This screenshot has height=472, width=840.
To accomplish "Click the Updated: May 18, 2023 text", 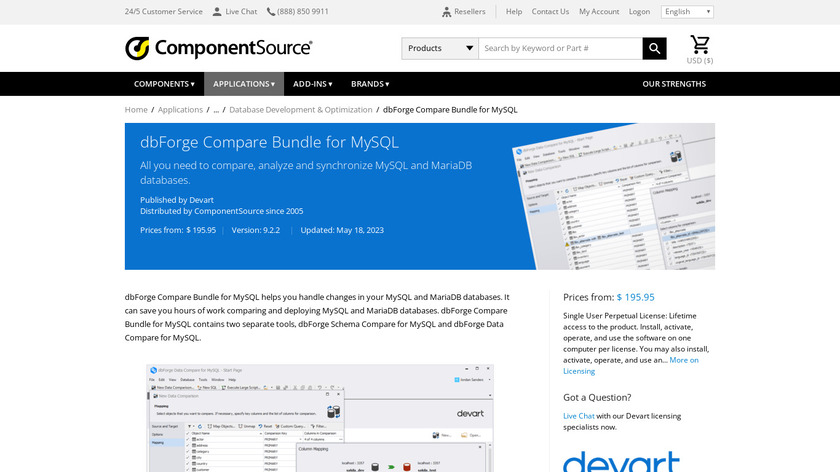I will click(x=342, y=230).
